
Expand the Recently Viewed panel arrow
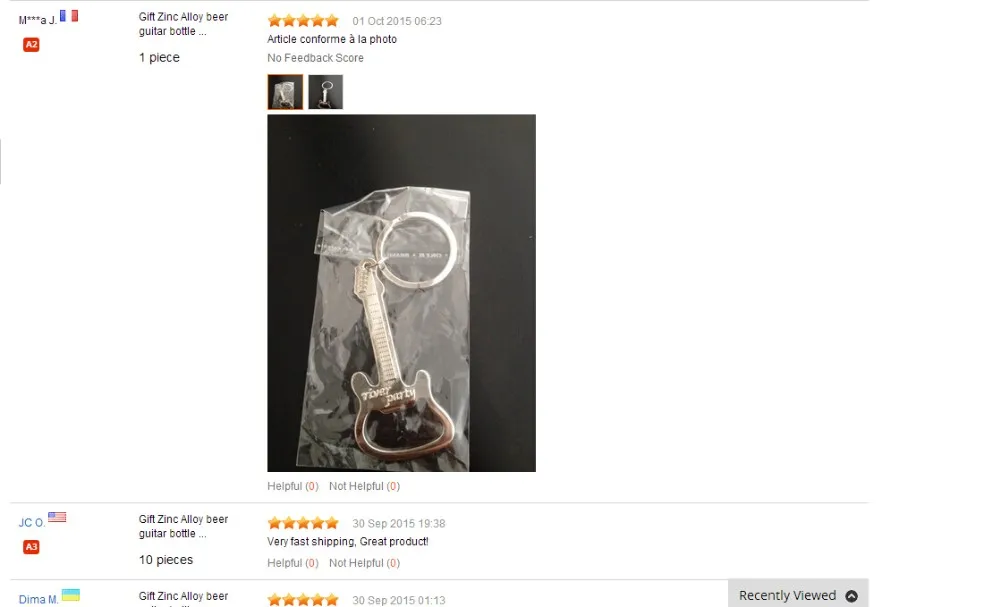851,596
